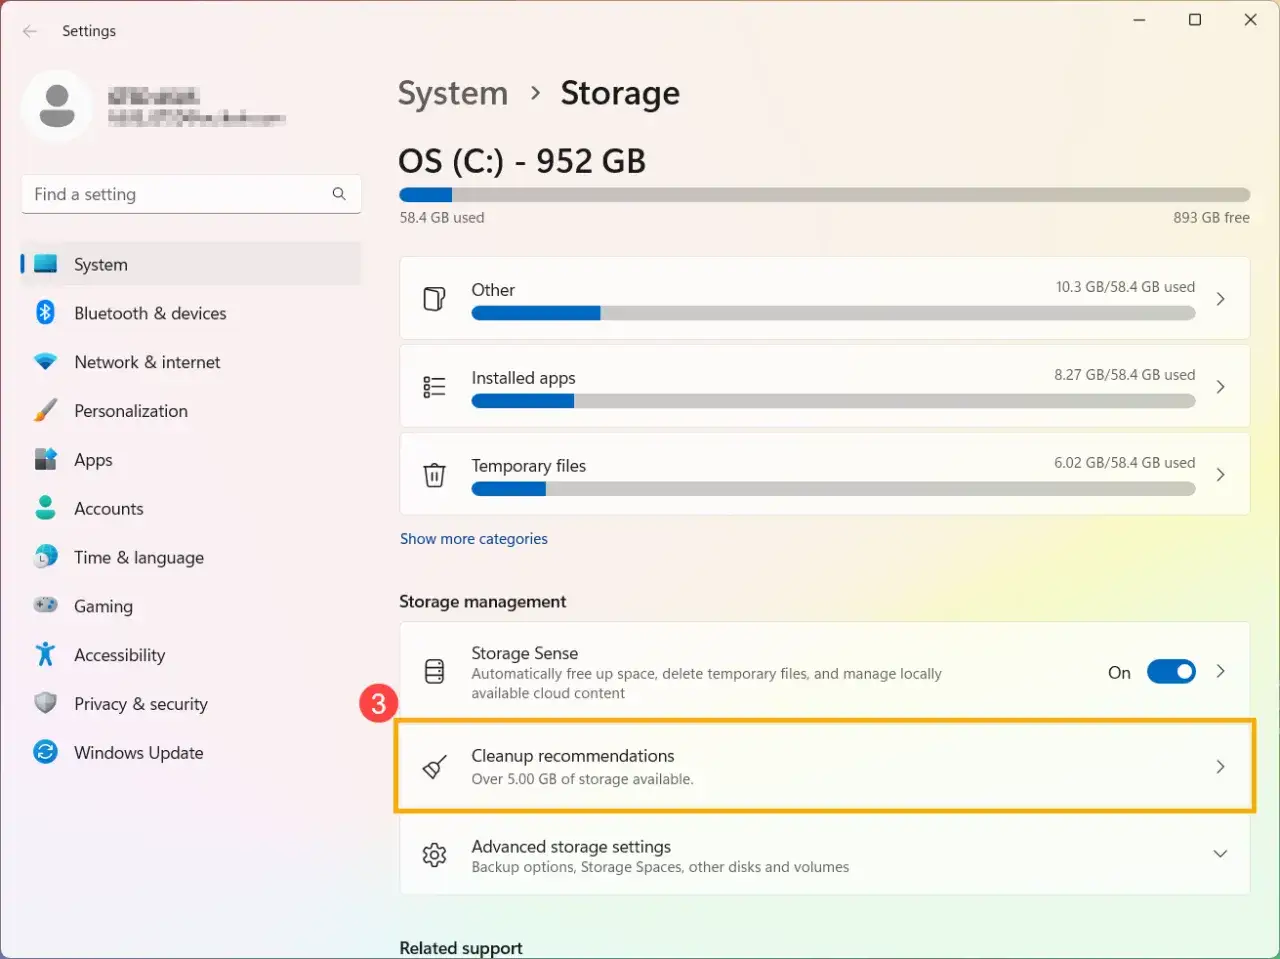The height and width of the screenshot is (959, 1280).
Task: Click the Advanced storage settings gear icon
Action: pyautogui.click(x=434, y=855)
